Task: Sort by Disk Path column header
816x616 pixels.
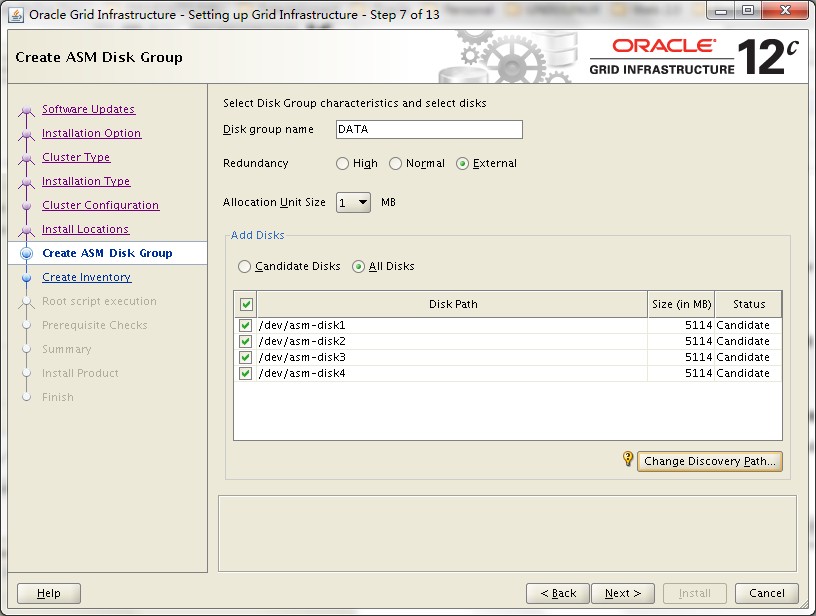Action: pos(453,304)
